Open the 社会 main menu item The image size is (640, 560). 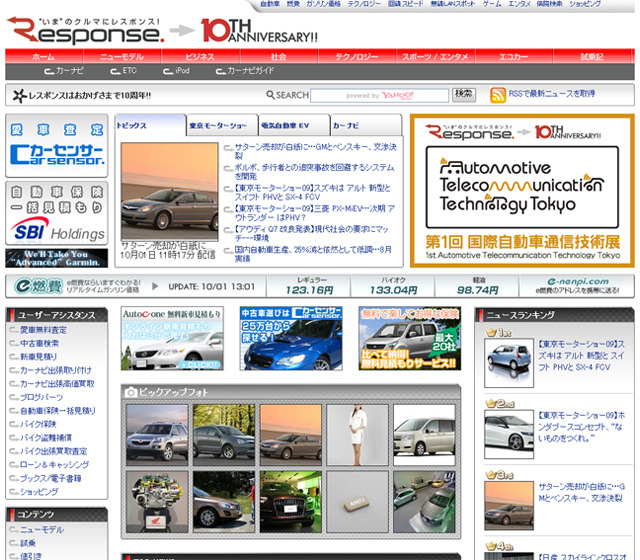[x=279, y=56]
